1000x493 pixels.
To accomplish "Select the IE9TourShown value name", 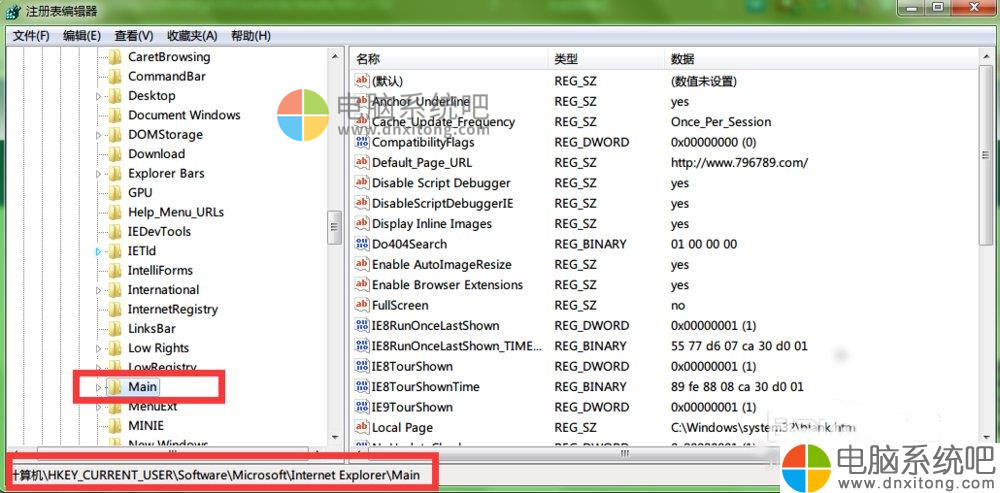I will 412,408.
